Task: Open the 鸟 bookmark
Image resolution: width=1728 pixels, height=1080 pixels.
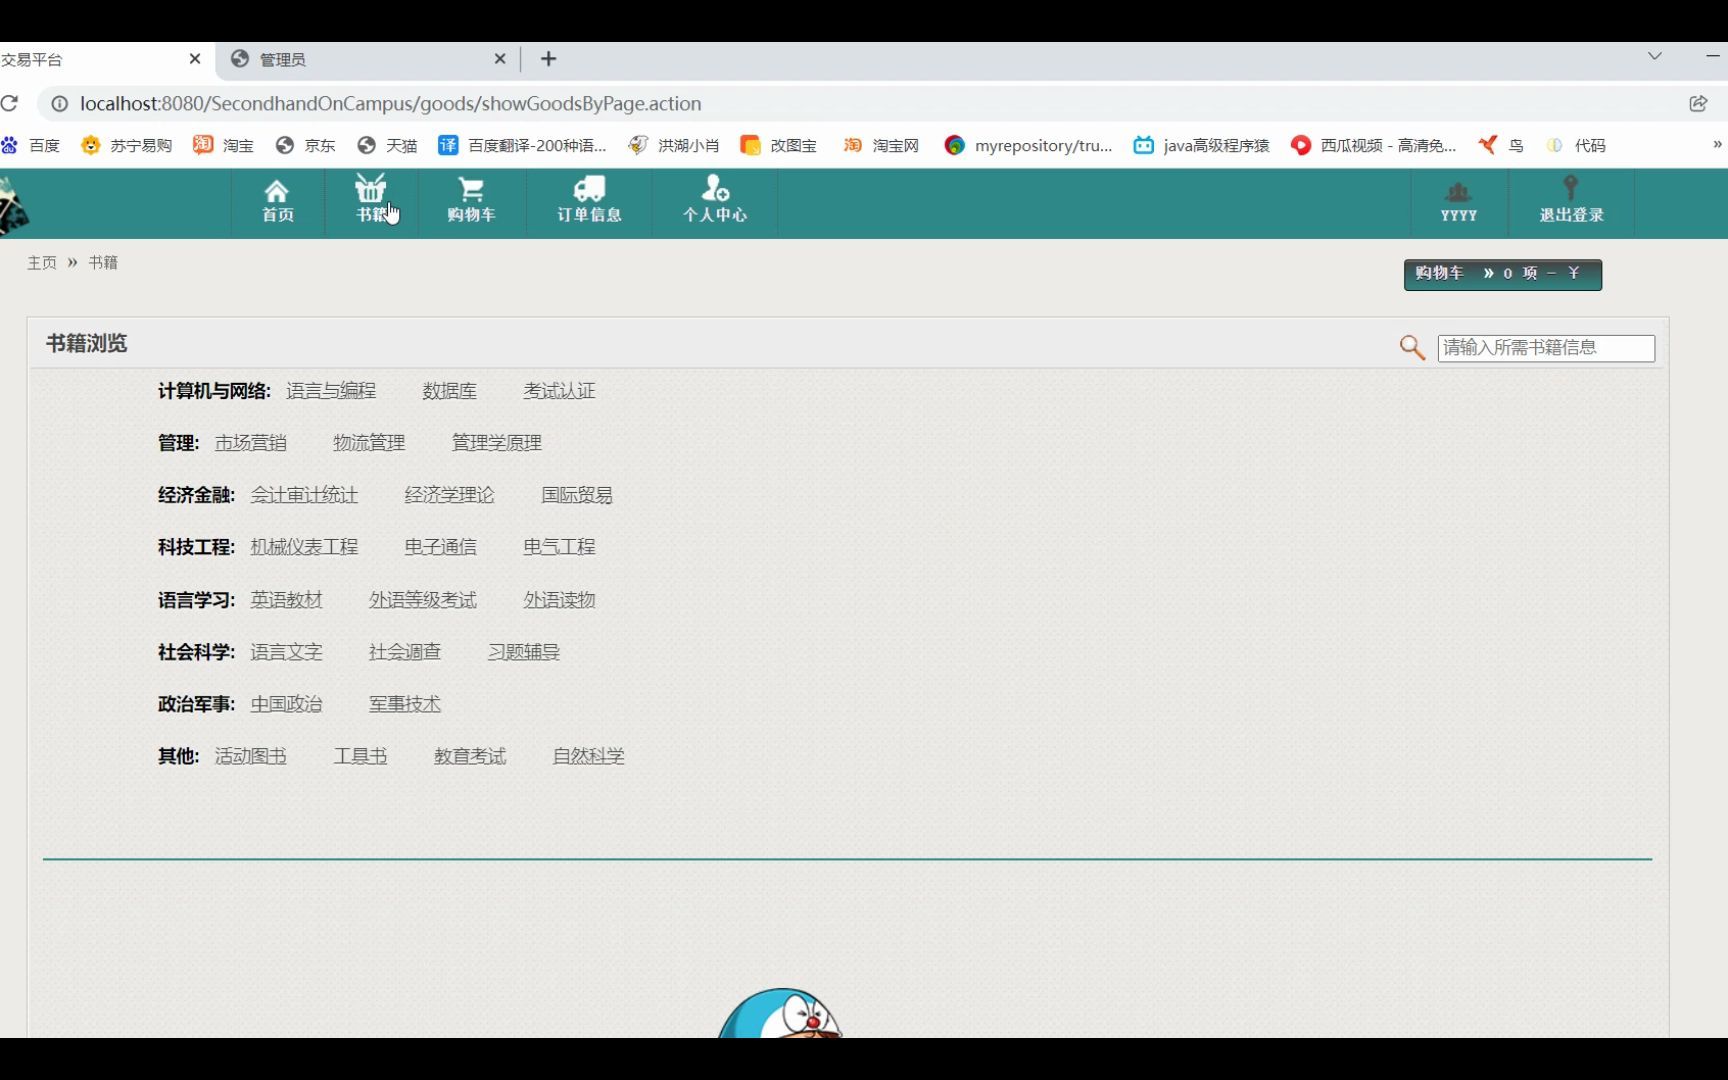Action: pos(1501,145)
